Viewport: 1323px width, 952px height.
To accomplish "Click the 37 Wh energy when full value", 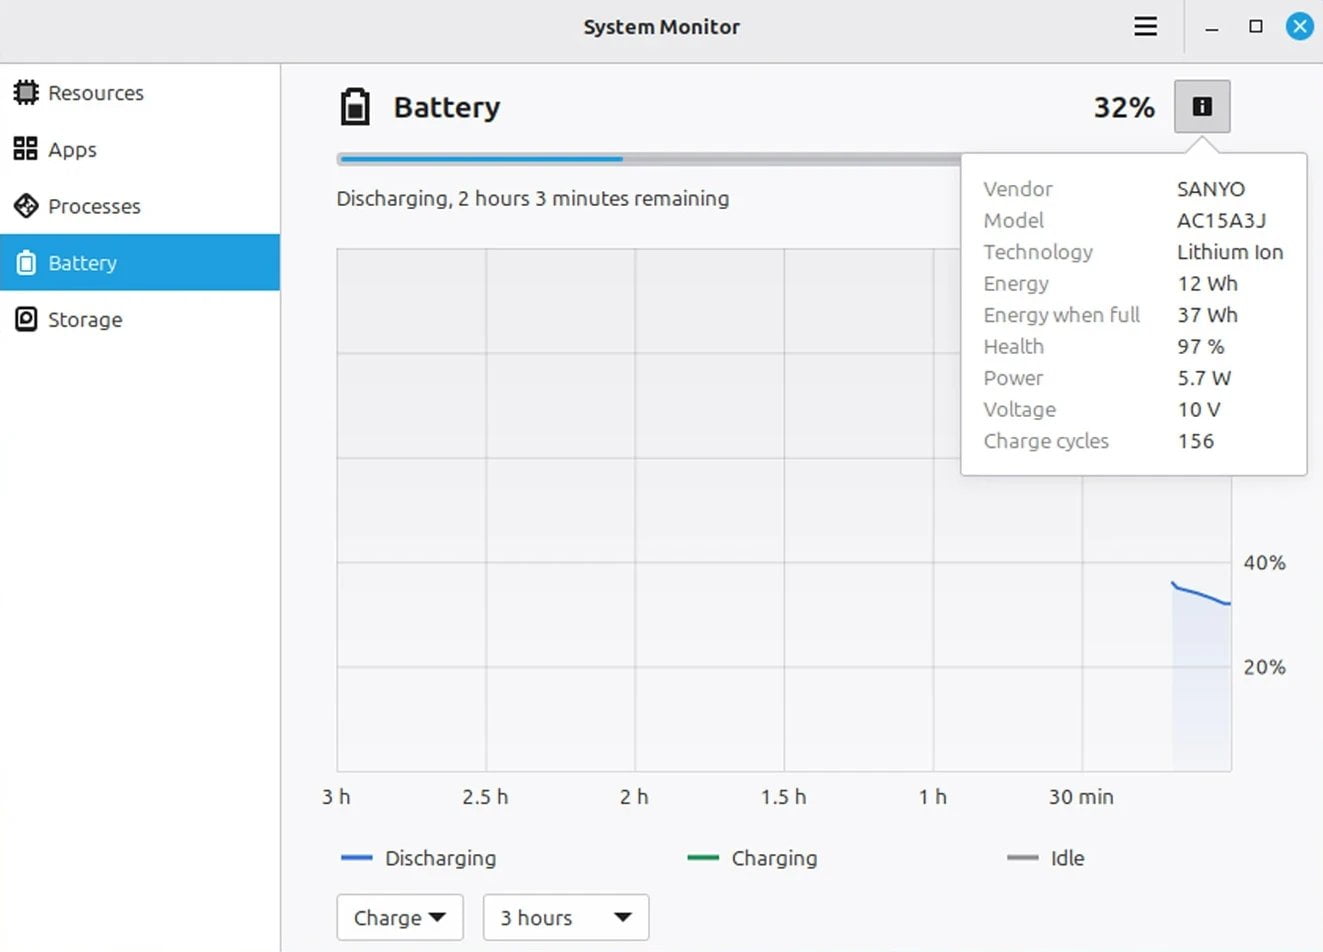I will click(1208, 315).
